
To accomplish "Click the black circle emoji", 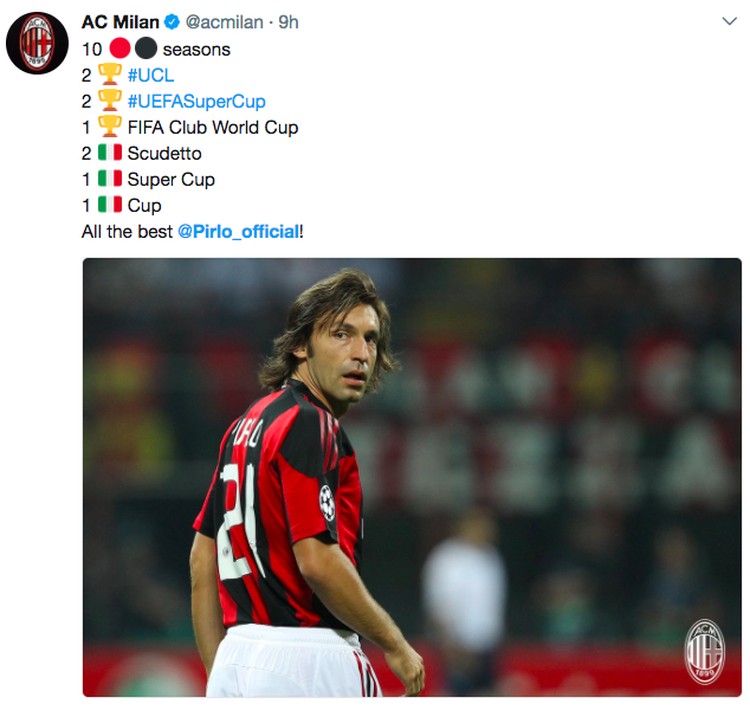I will (146, 49).
